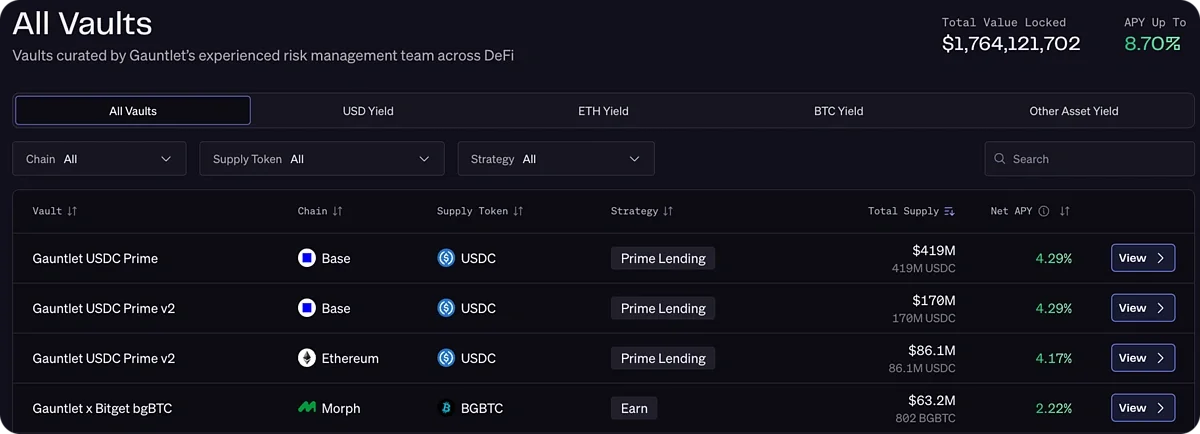1200x434 pixels.
Task: View the Gauntlet x Bitget bgBTC vault
Action: (x=1143, y=408)
